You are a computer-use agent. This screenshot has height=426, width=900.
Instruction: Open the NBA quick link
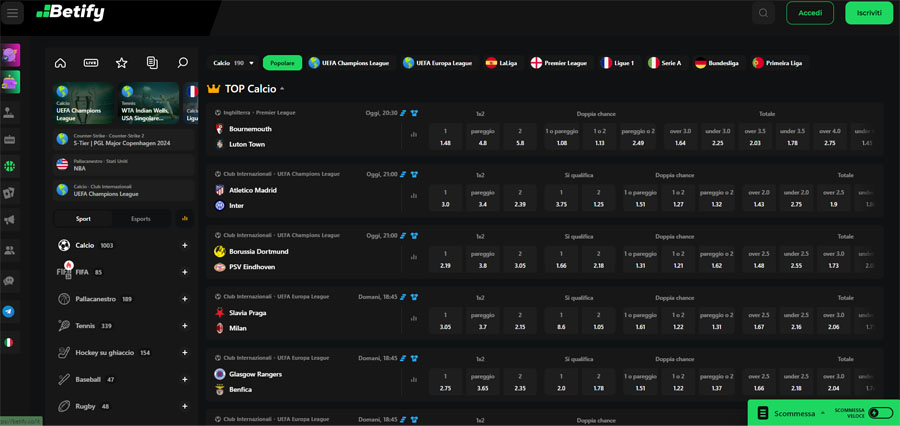pos(123,165)
